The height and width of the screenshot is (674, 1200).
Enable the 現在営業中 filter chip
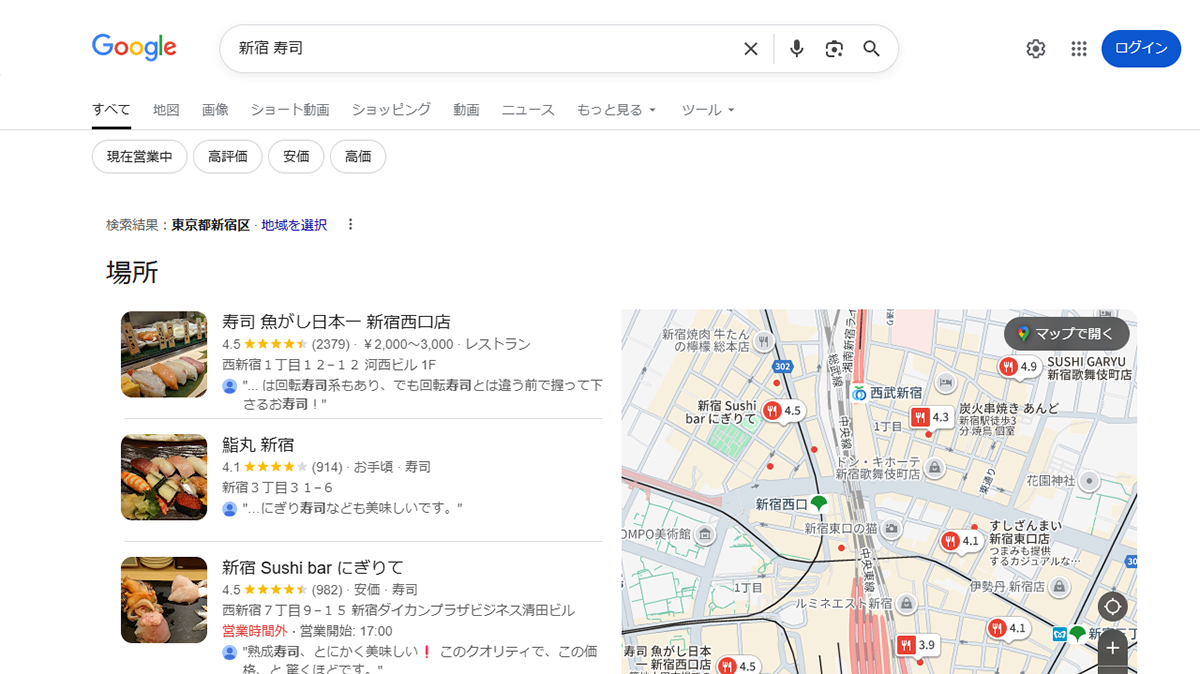click(x=139, y=157)
